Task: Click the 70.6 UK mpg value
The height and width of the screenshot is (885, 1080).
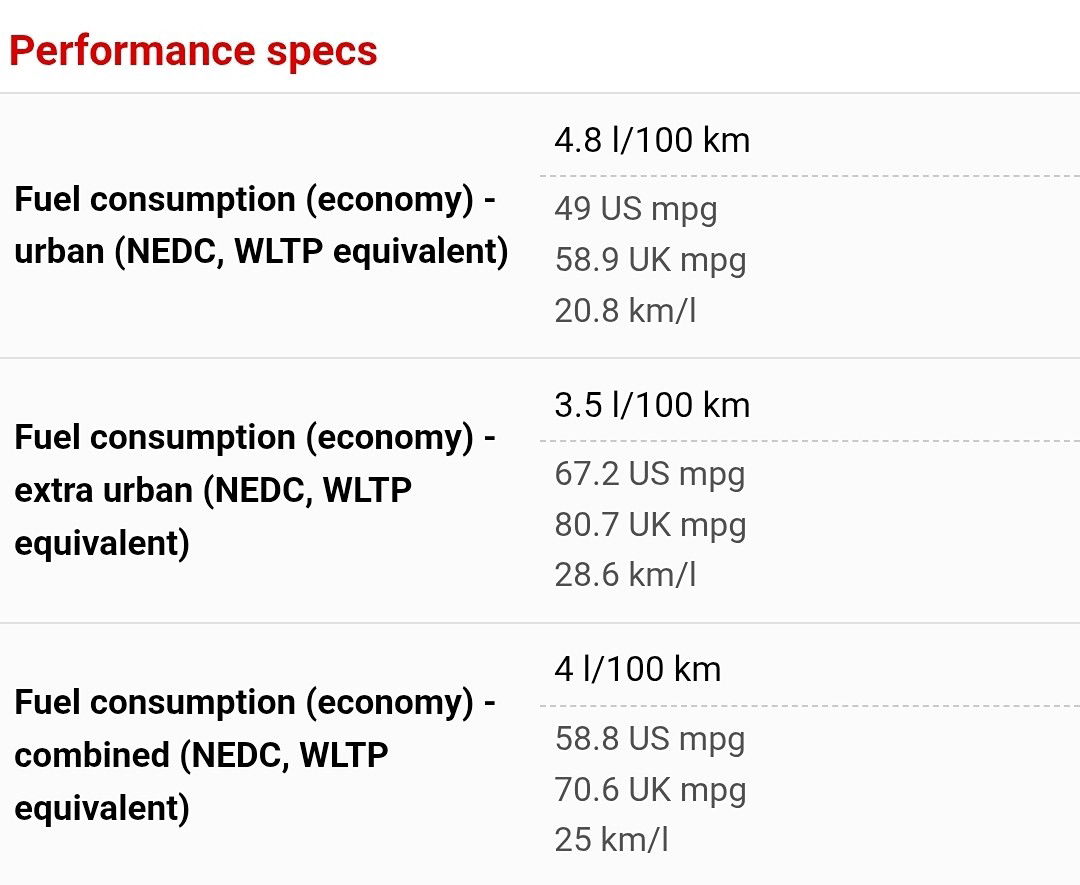Action: (x=650, y=789)
